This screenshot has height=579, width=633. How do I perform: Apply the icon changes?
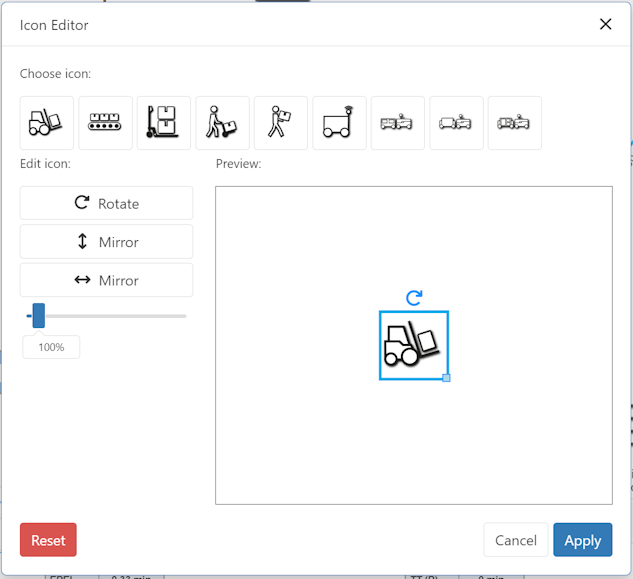click(583, 540)
